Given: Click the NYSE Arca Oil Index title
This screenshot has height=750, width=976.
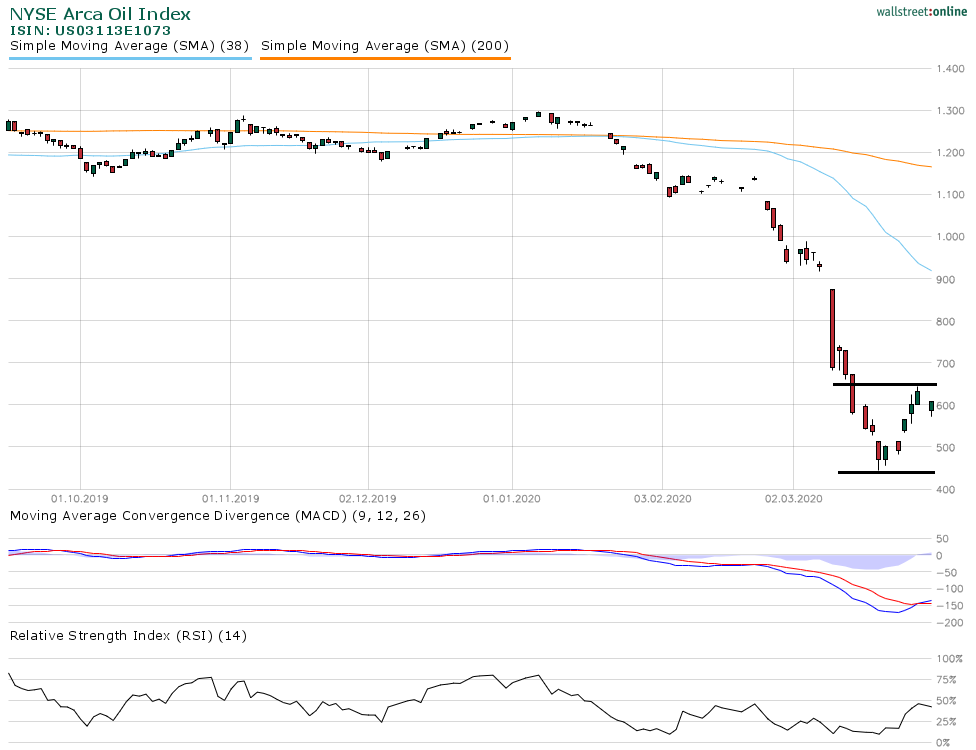Looking at the screenshot, I should 100,15.
